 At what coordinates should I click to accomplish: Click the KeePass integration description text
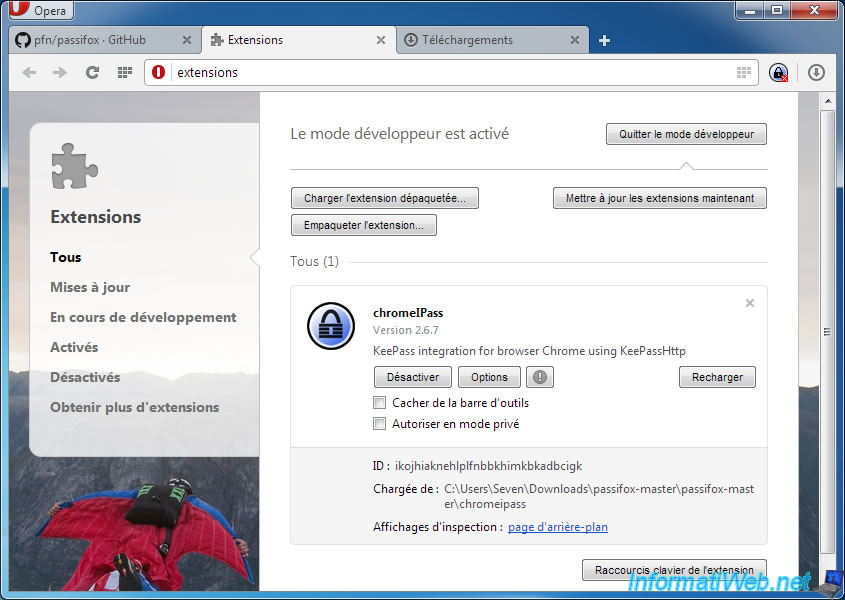529,351
